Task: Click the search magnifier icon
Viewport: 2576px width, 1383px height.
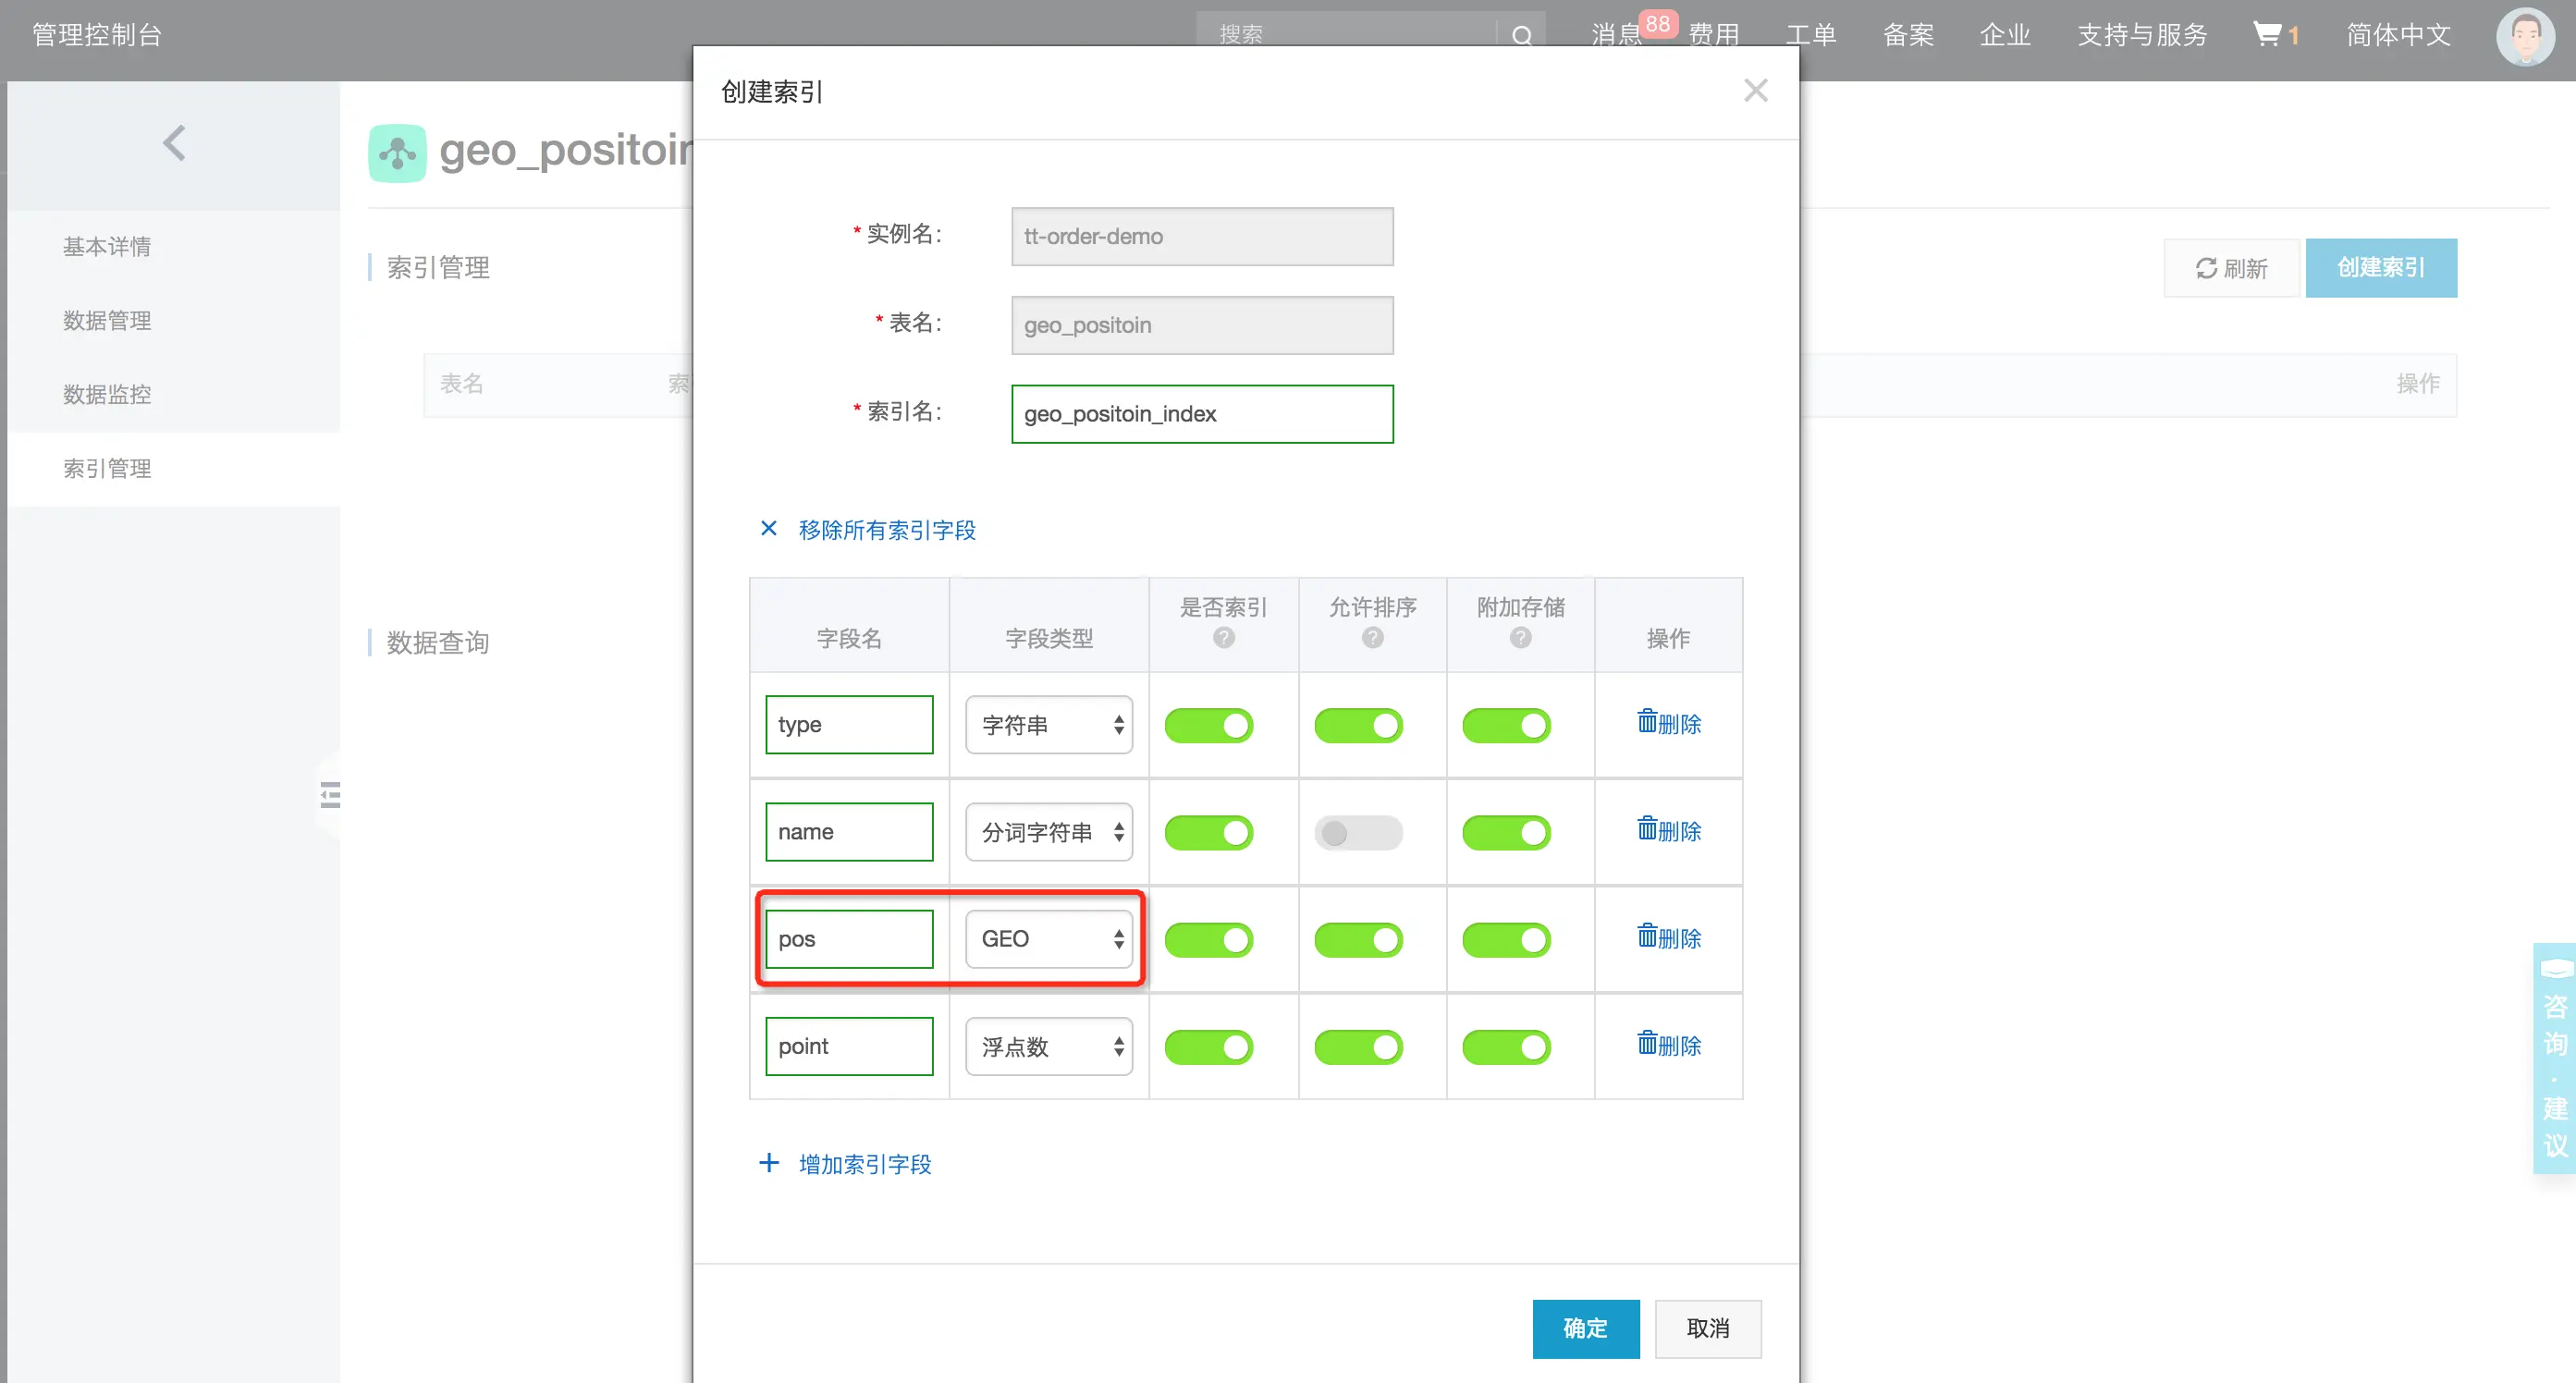Action: [1521, 36]
